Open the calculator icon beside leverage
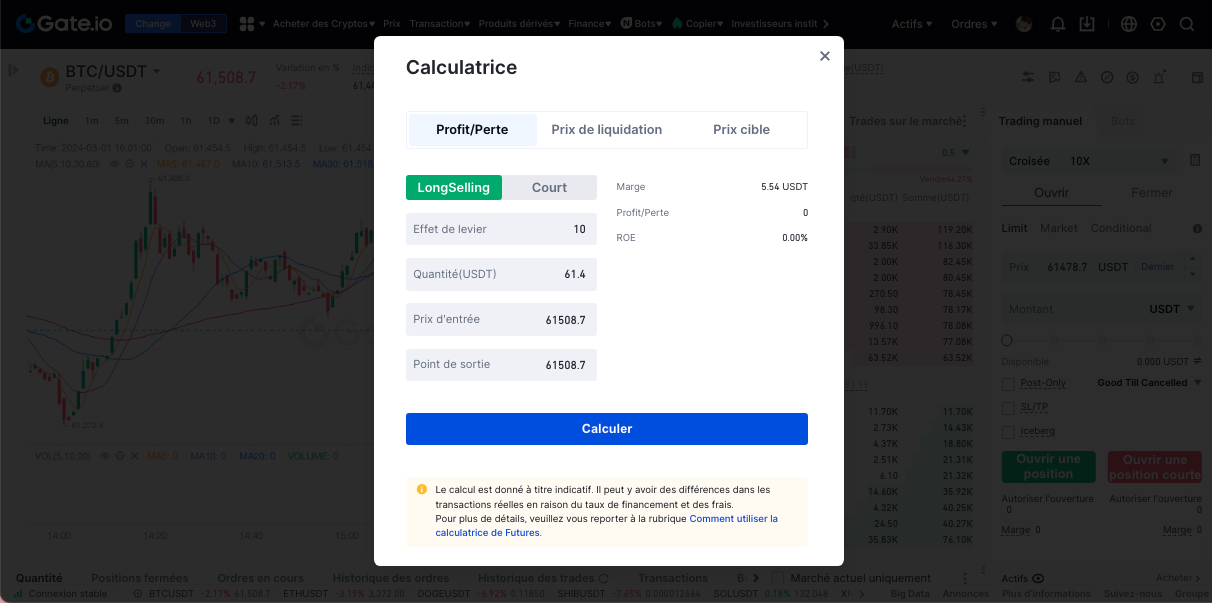Viewport: 1212px width, 603px height. click(x=1195, y=161)
